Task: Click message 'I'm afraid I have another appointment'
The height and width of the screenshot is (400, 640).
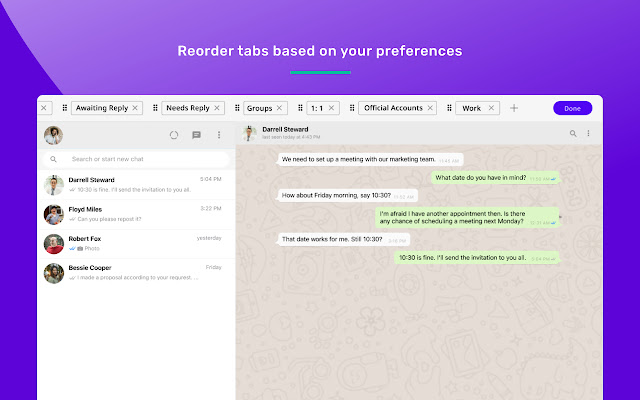Action: tap(467, 217)
